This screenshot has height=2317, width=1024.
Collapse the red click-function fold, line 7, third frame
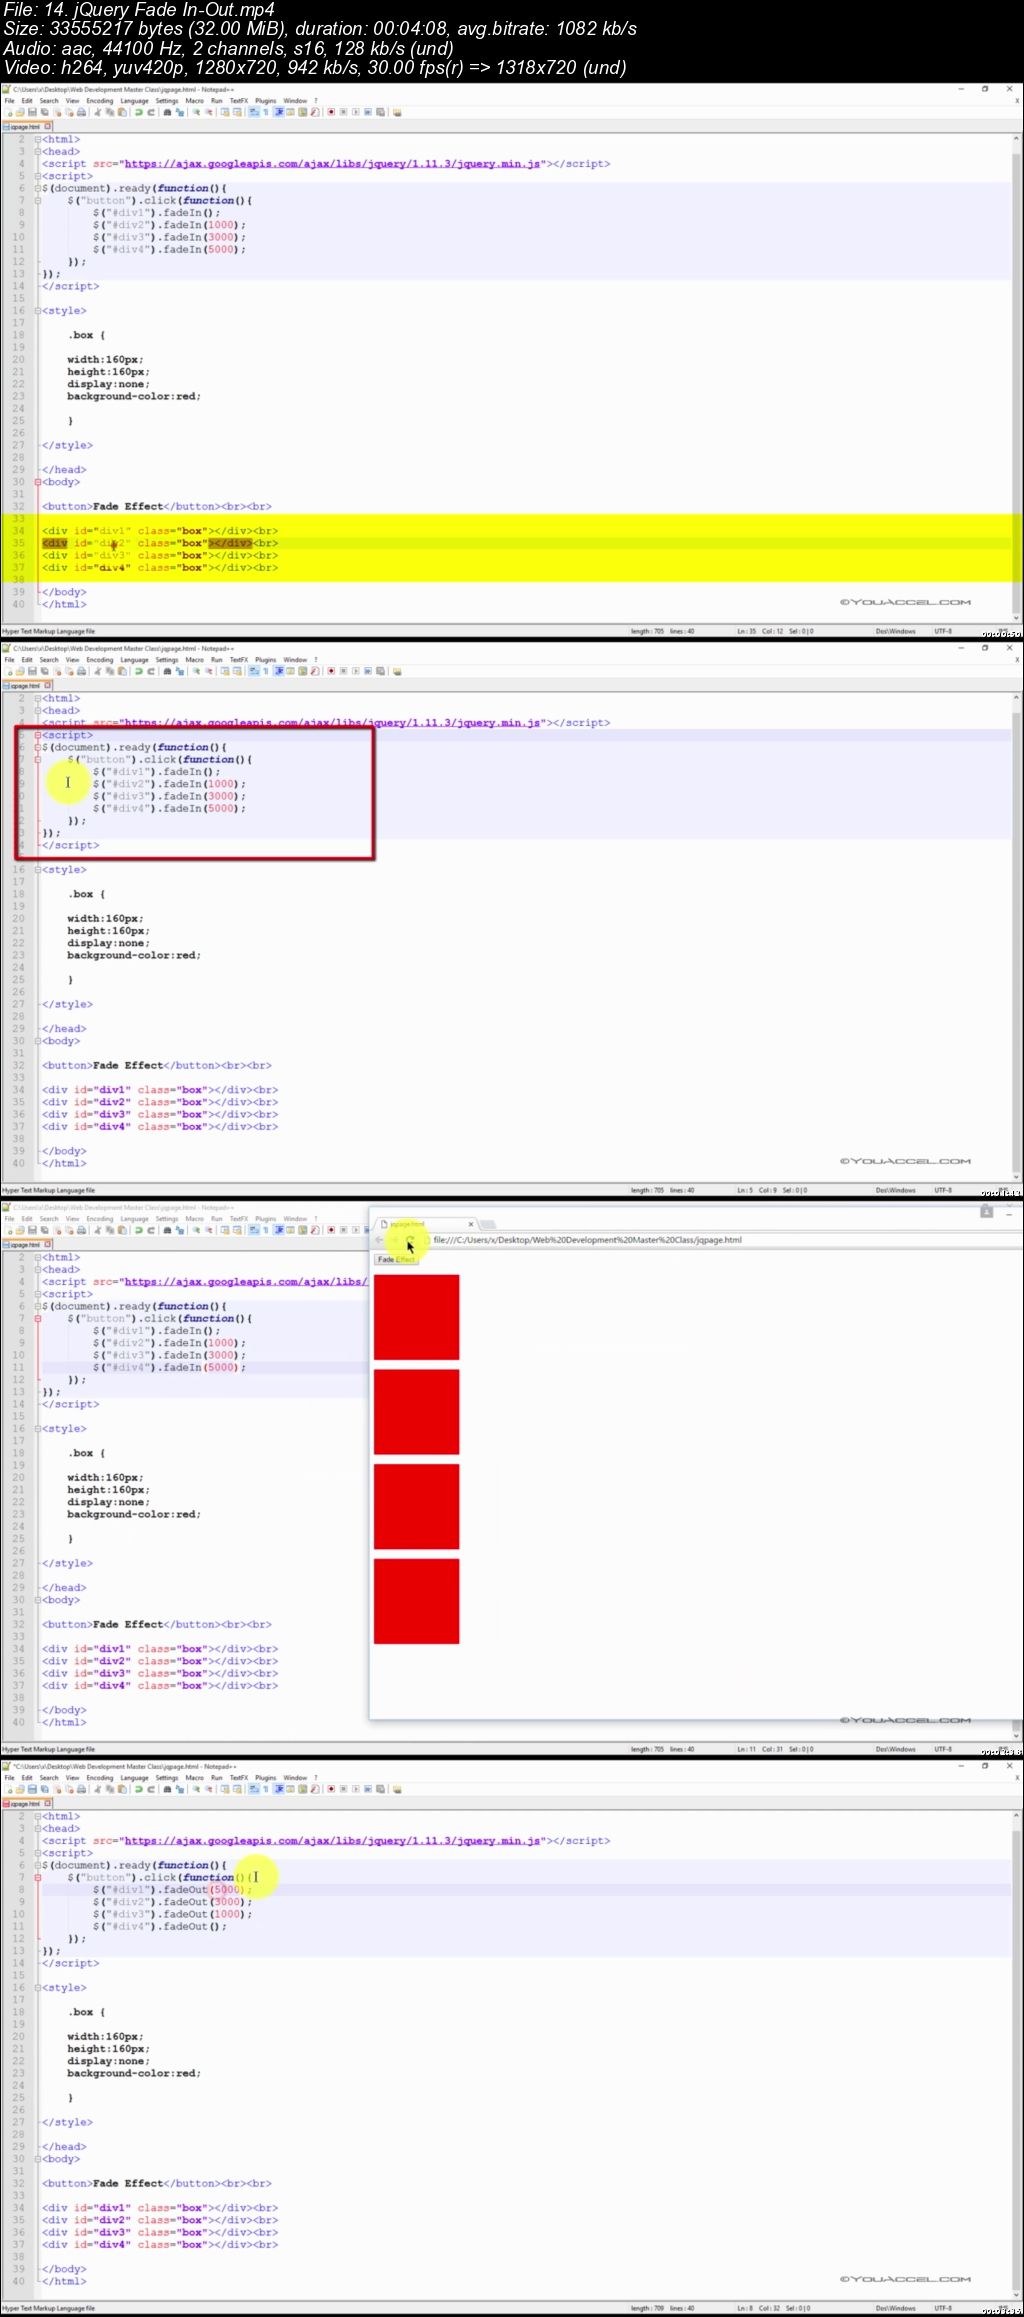tap(38, 1319)
